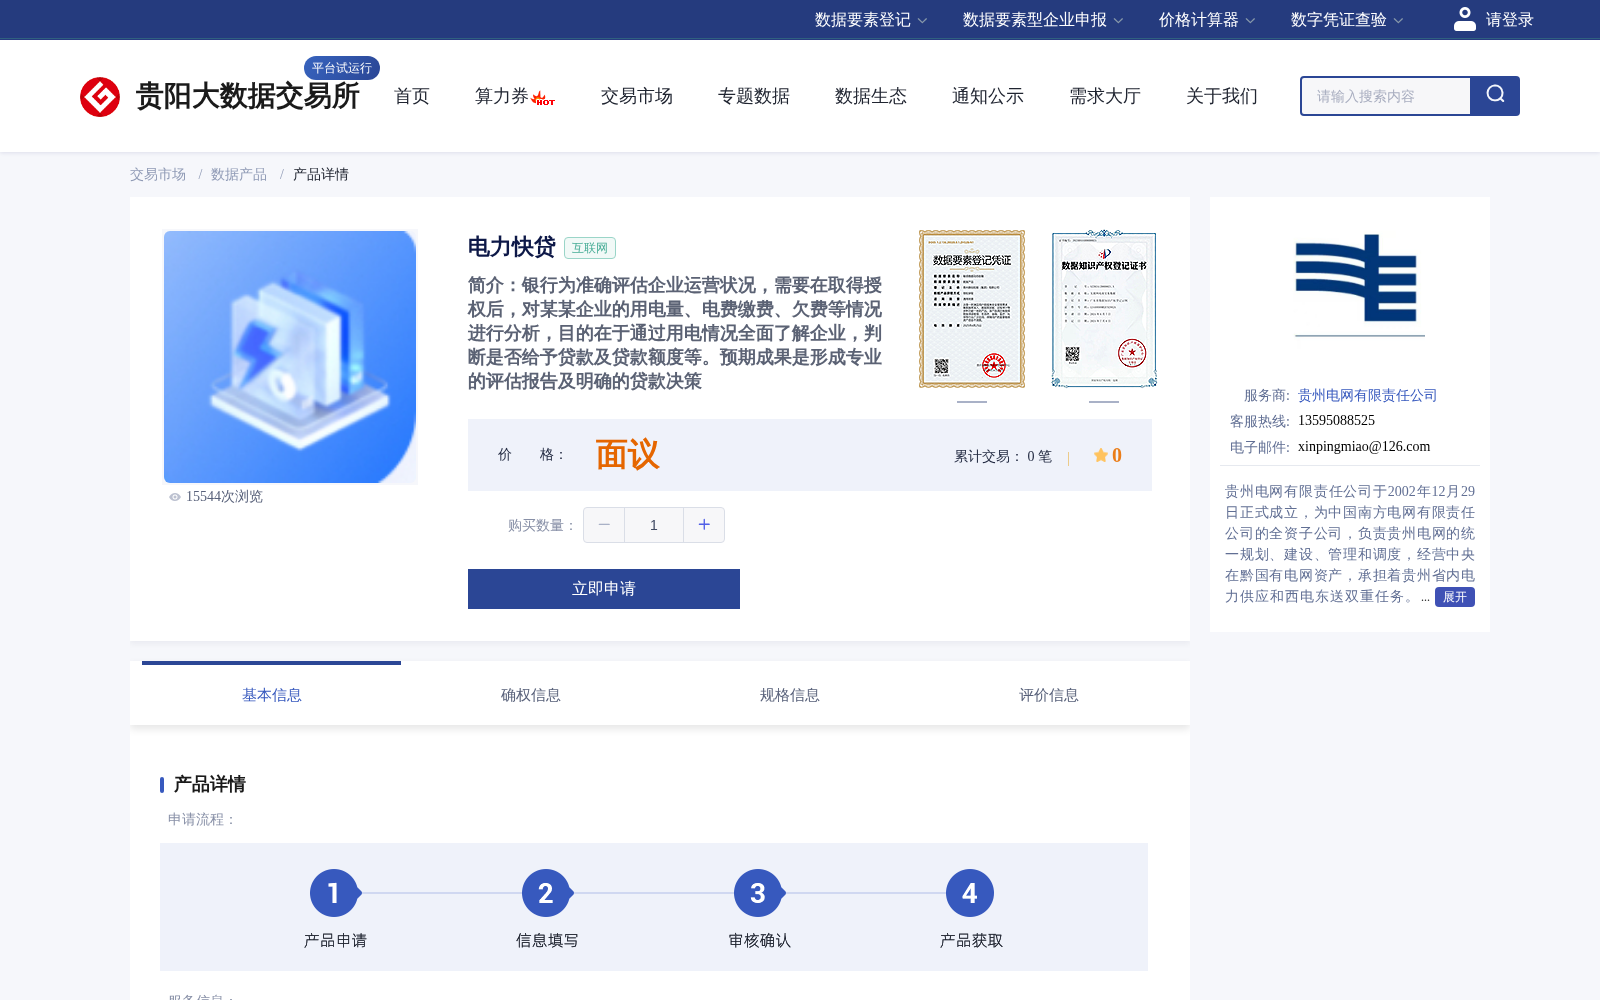Expand the 数据要素型企业申报 dropdown
This screenshot has height=1000, width=1600.
pyautogui.click(x=1043, y=20)
